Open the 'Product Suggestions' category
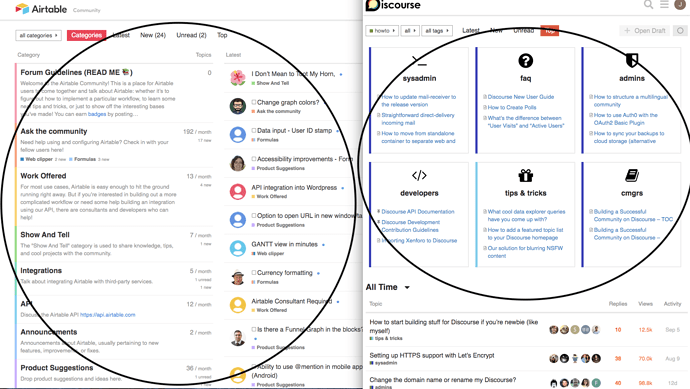 pos(57,367)
